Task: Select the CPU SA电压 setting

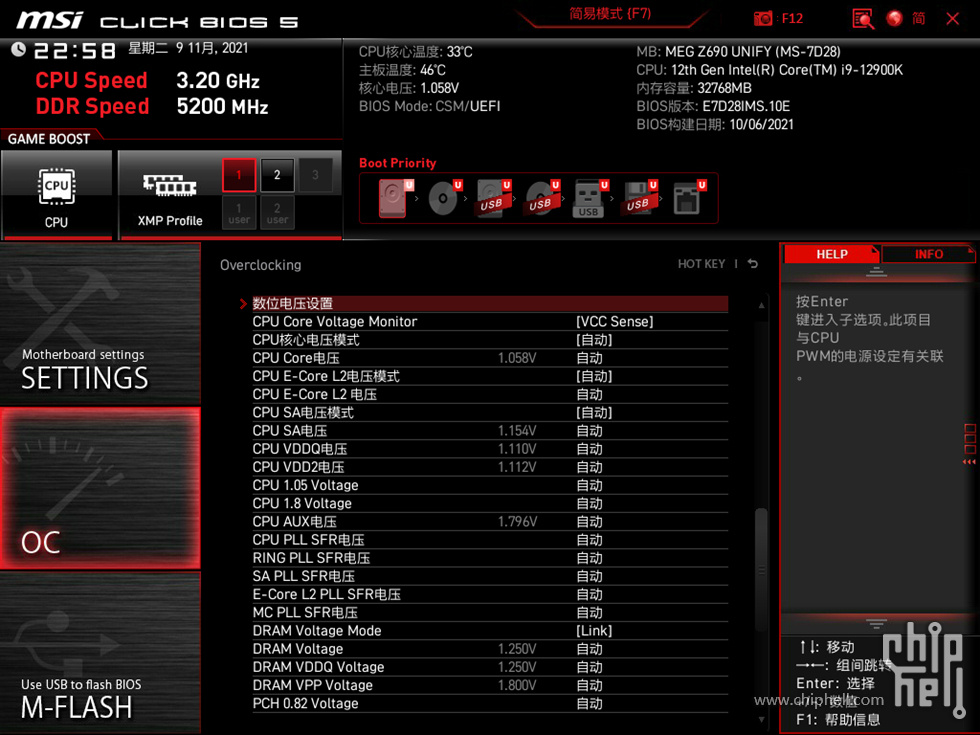Action: [x=490, y=430]
